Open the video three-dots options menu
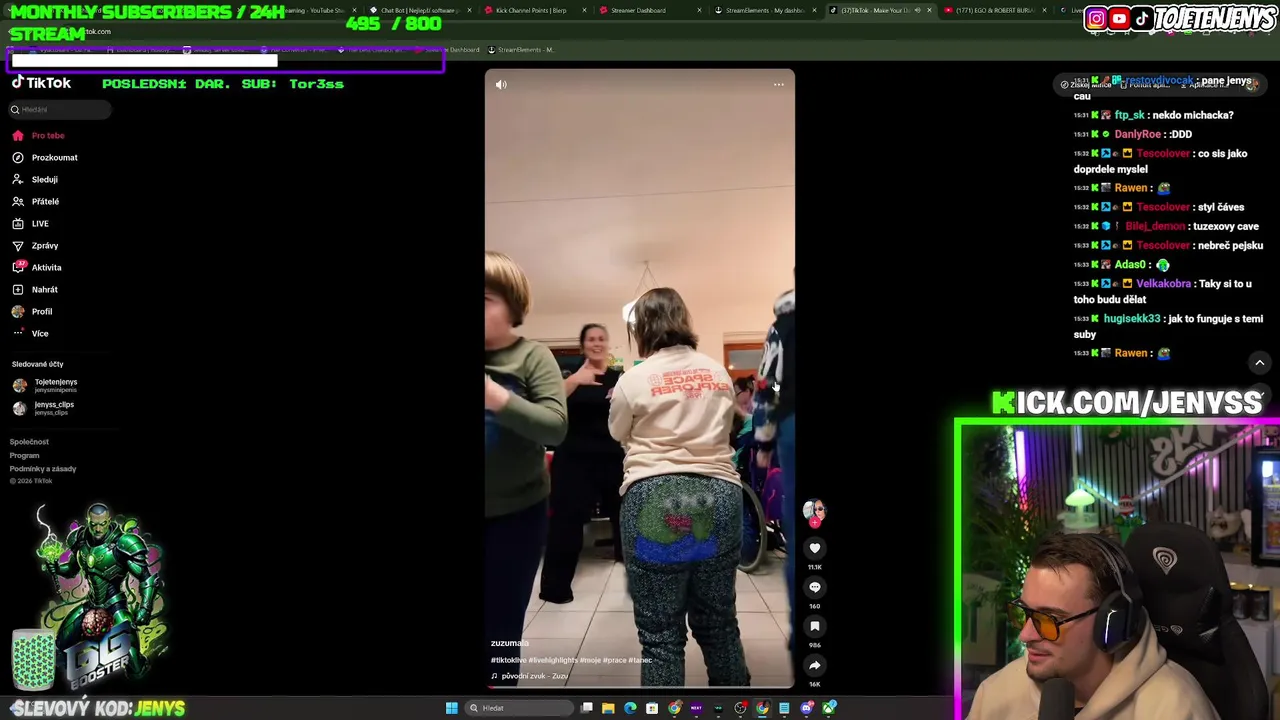Viewport: 1280px width, 720px height. click(779, 84)
